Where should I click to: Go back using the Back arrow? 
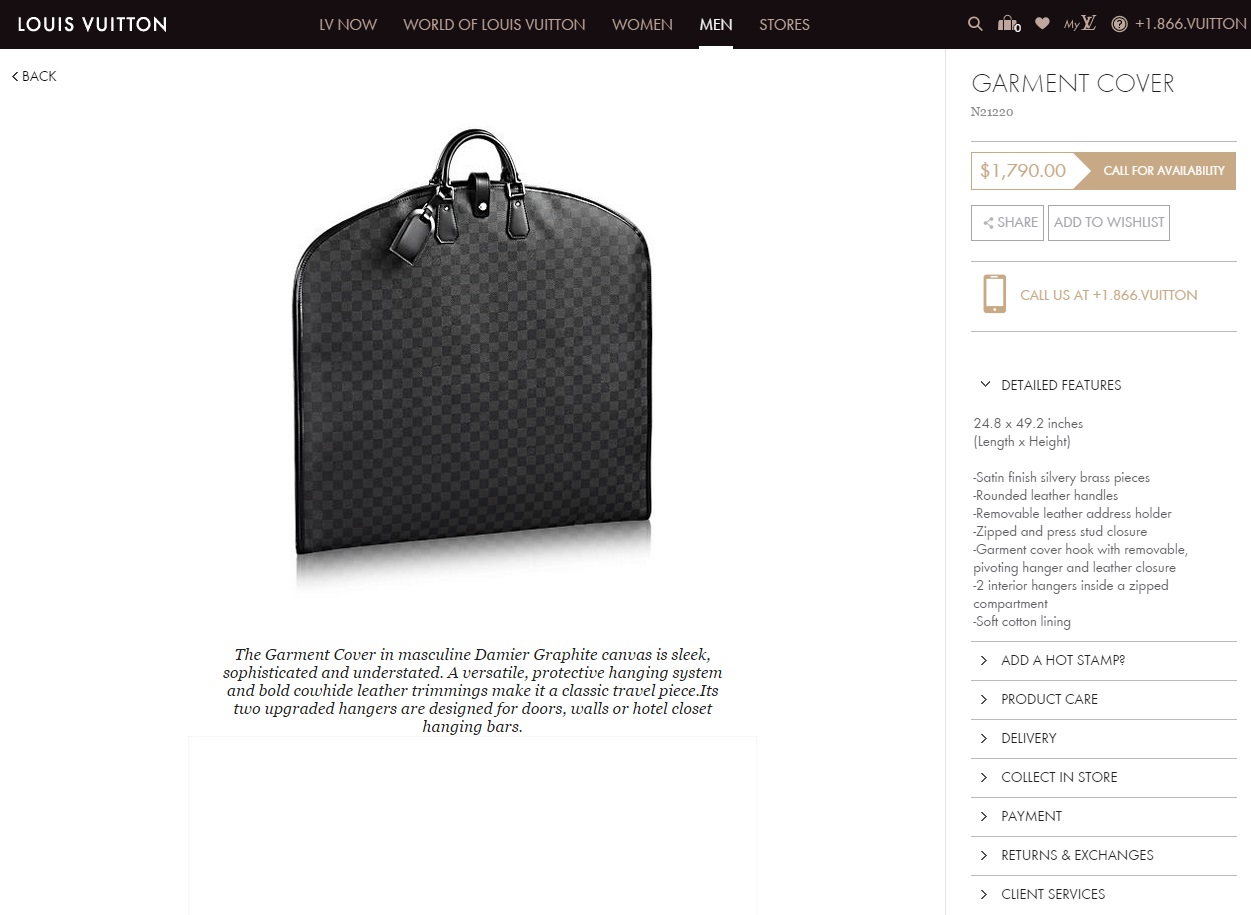click(x=34, y=76)
